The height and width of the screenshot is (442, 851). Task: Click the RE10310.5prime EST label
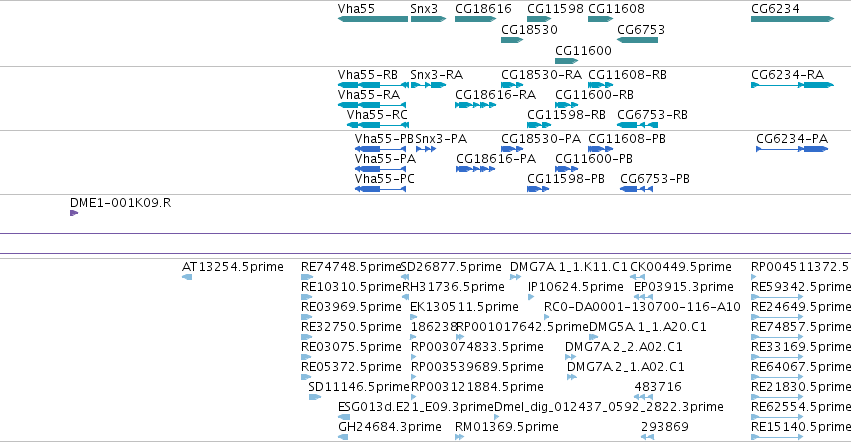pos(351,286)
